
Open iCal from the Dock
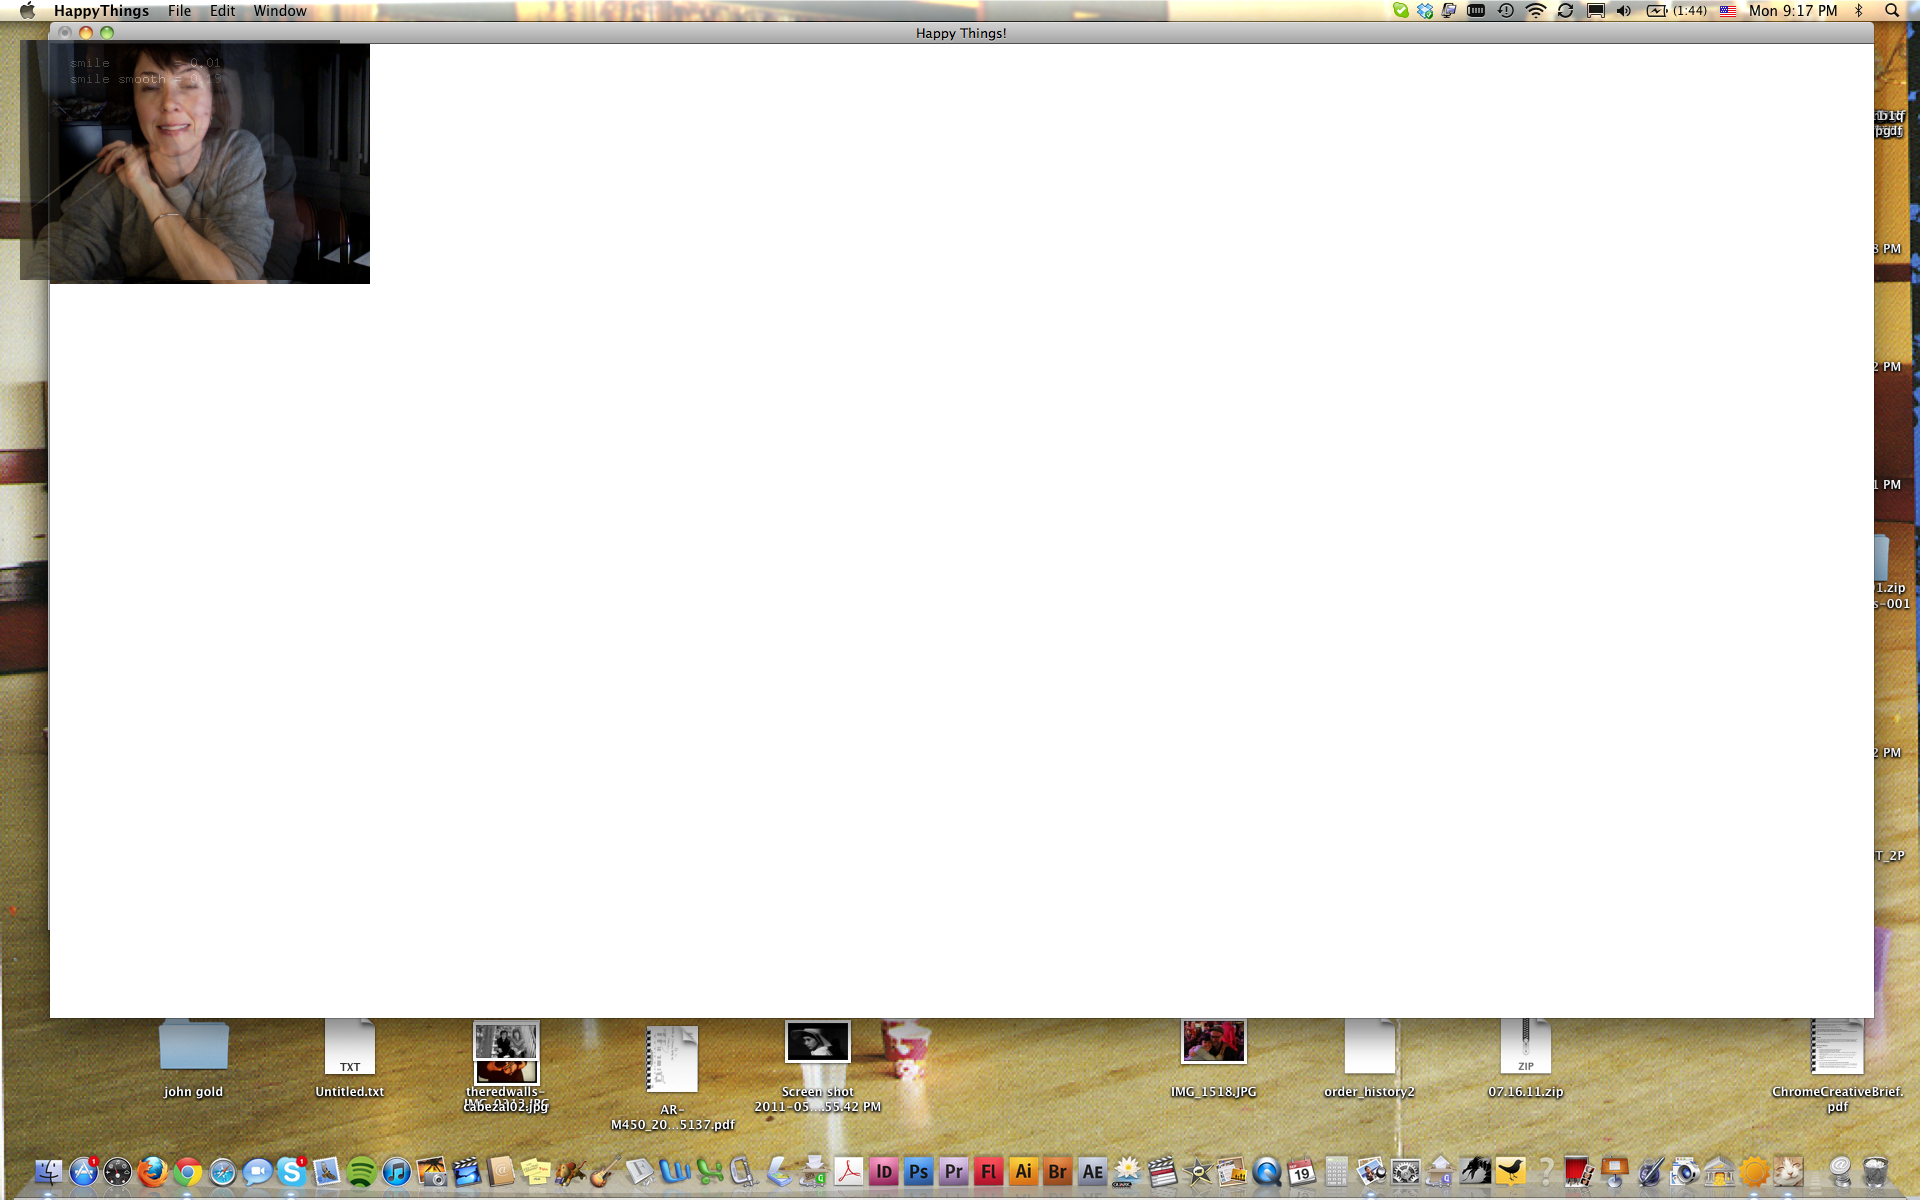point(1302,1171)
